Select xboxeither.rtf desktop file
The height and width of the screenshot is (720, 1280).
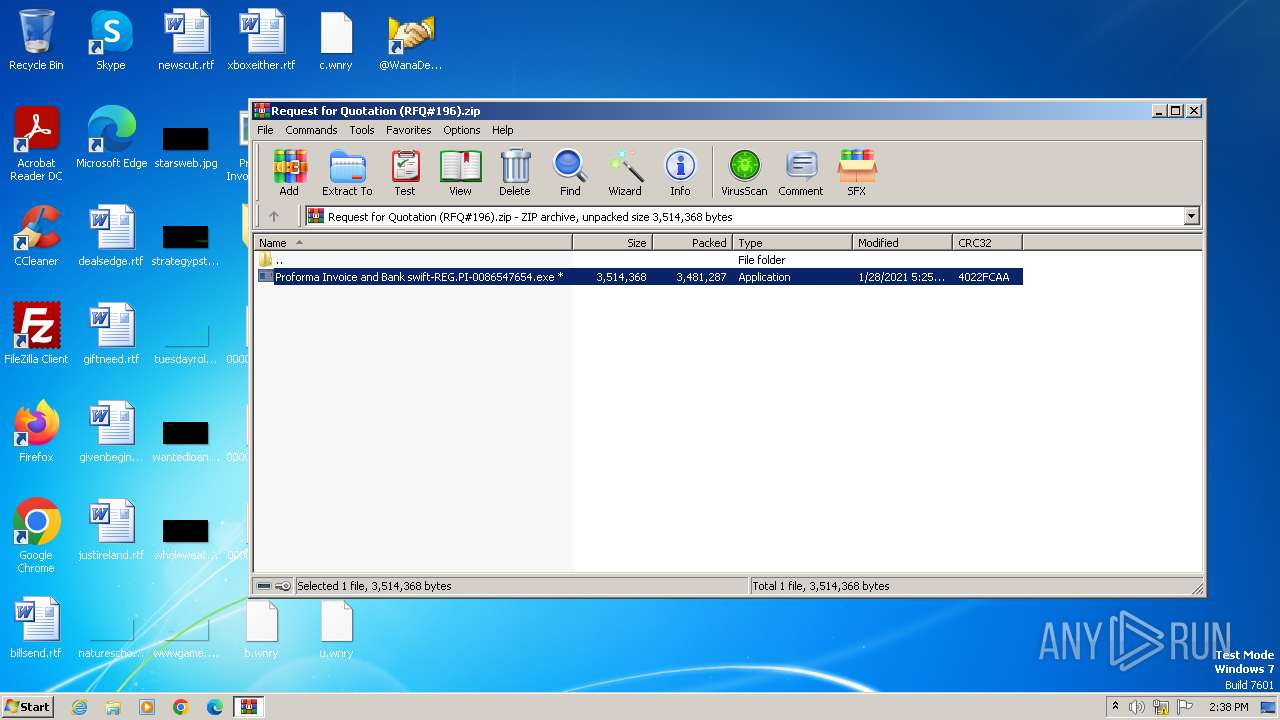point(261,40)
